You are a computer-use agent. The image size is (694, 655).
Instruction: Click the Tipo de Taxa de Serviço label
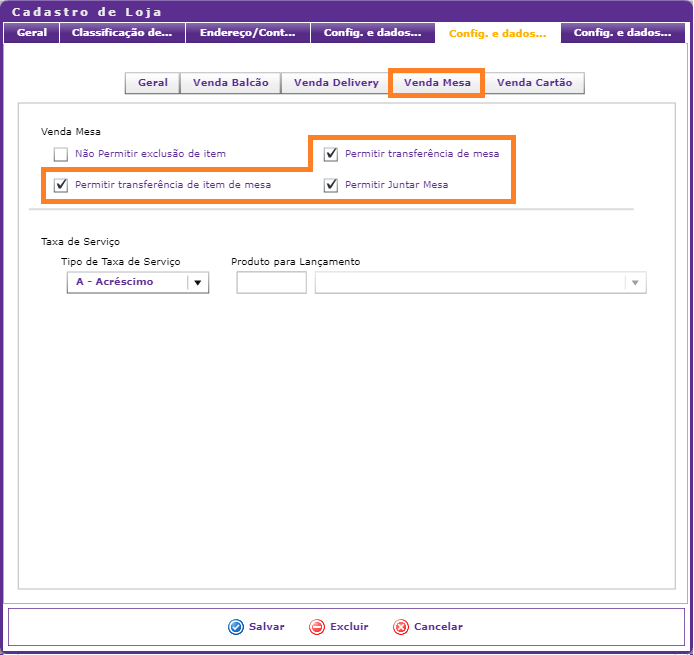(120, 262)
